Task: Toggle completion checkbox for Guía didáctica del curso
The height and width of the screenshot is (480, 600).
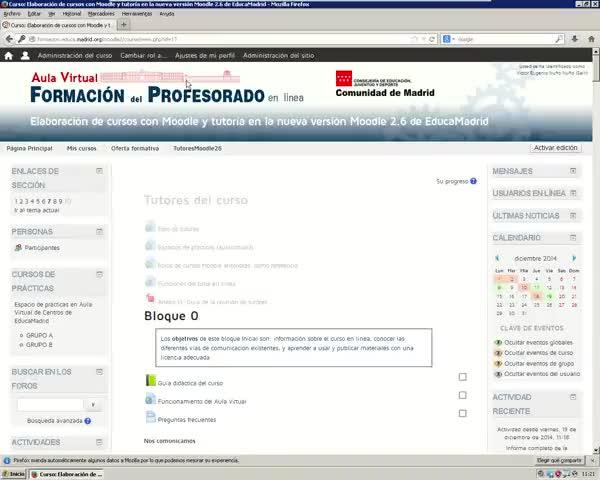Action: coord(463,377)
